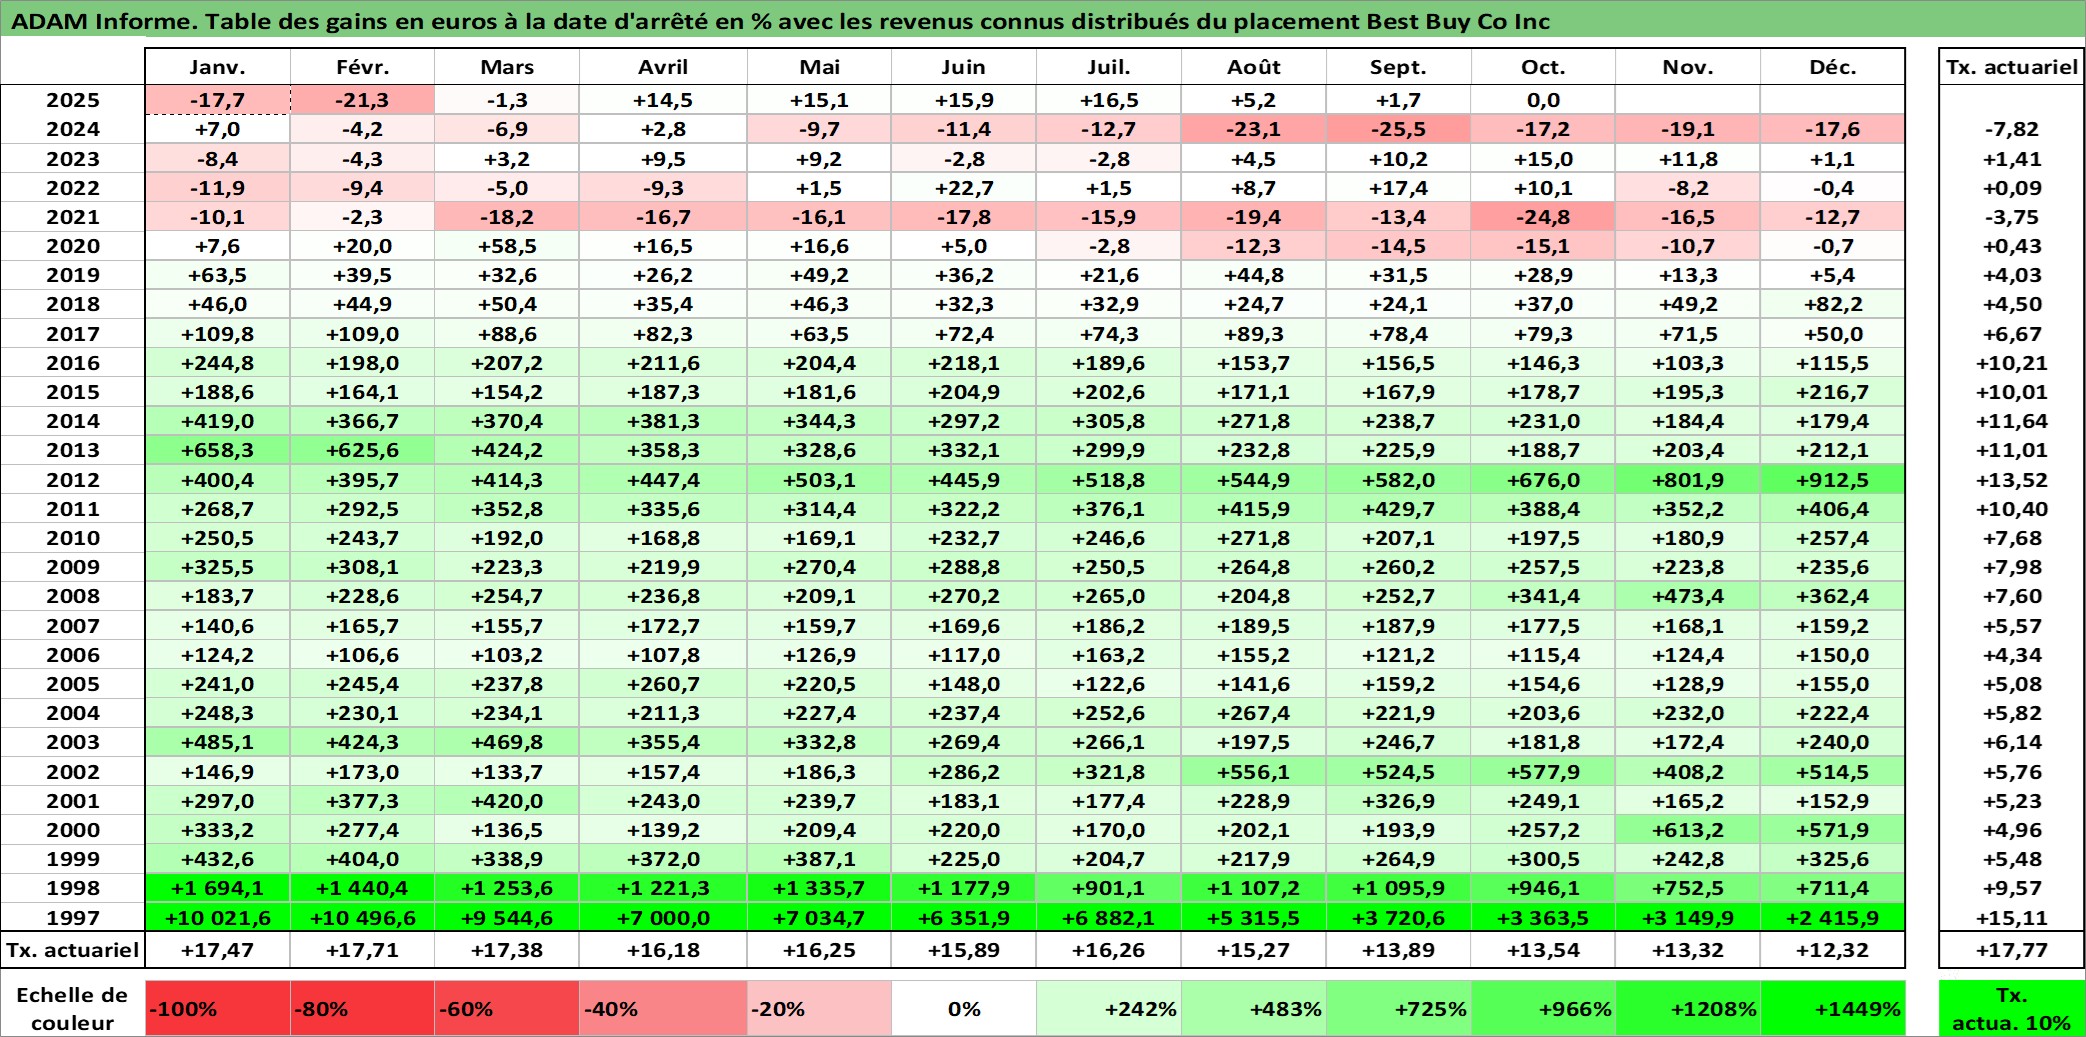Select the +17,77 overall actuarial rate cell
The width and height of the screenshot is (2086, 1037).
pyautogui.click(x=2012, y=950)
